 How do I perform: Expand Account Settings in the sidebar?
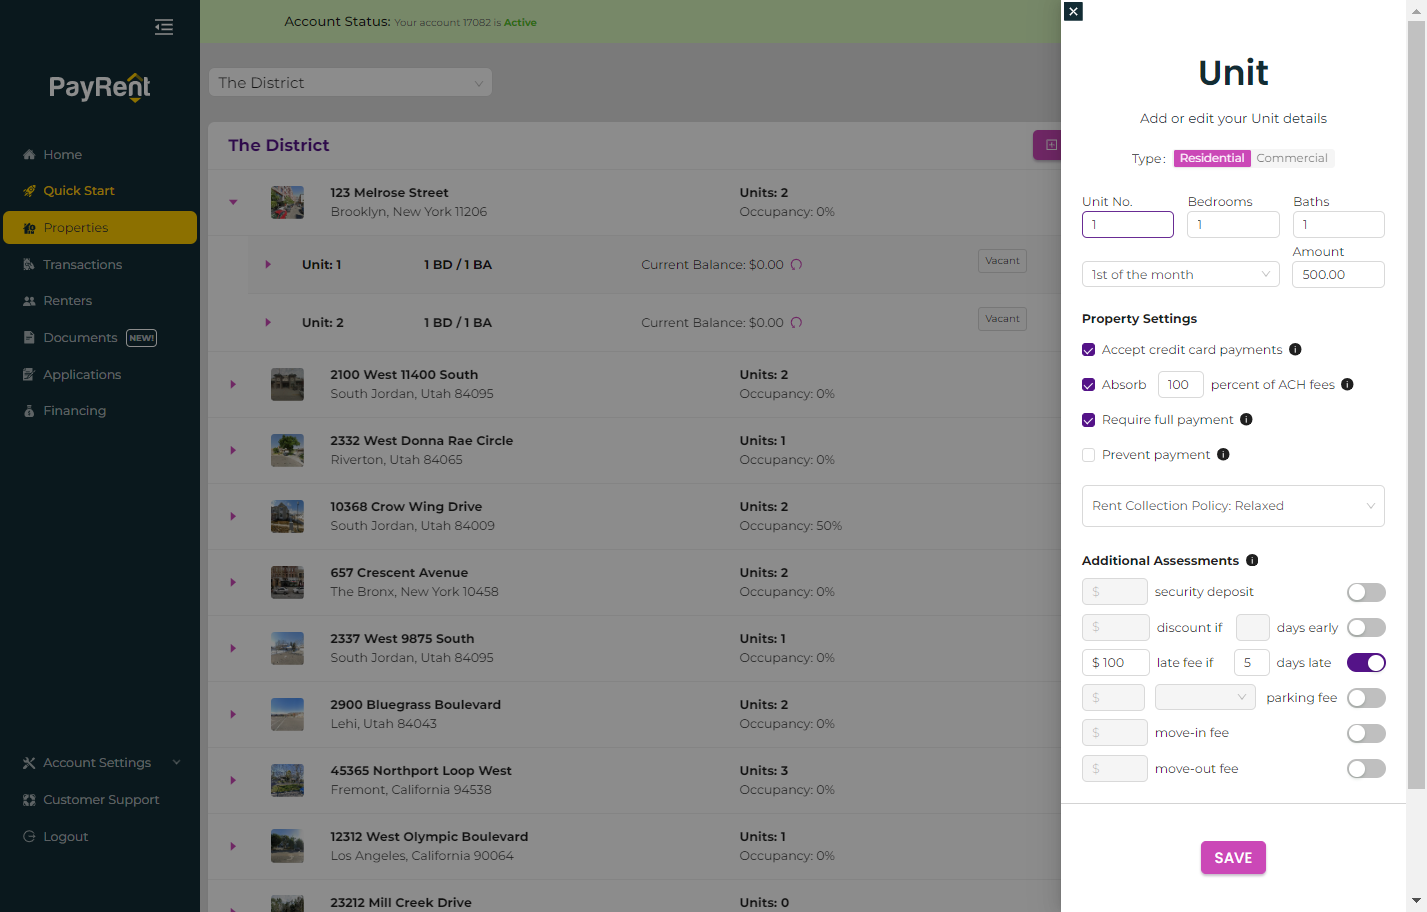coord(100,763)
